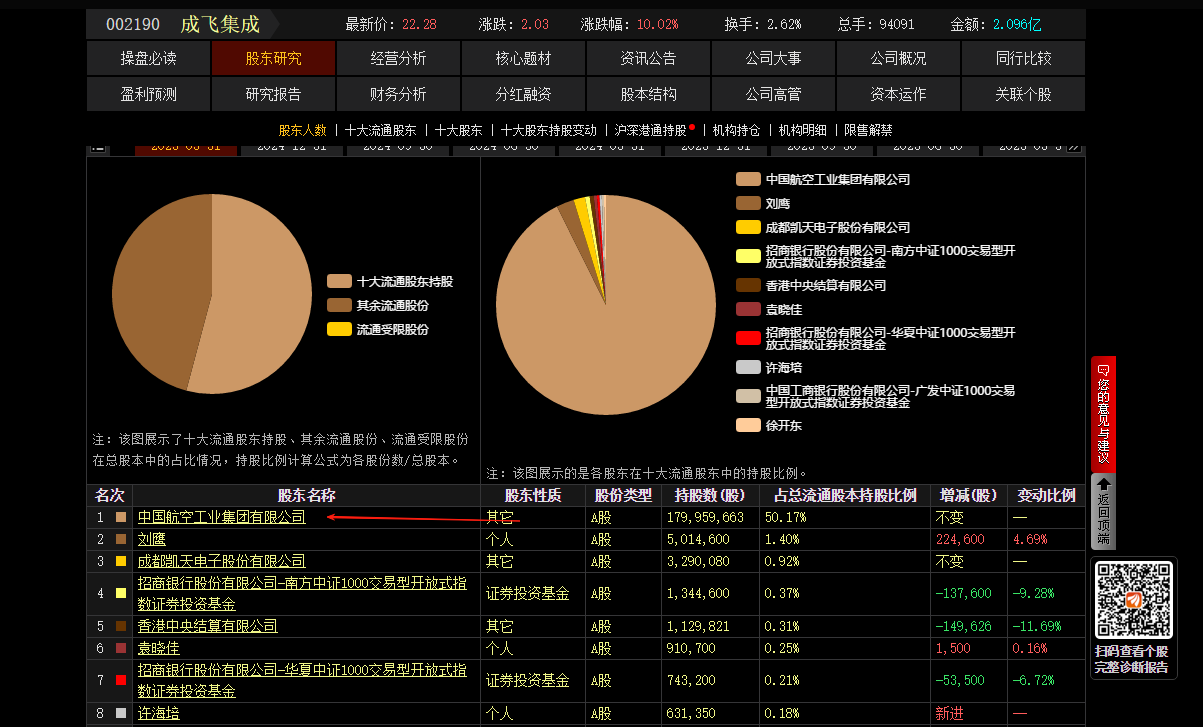Go to the 股本结构 tab
Image resolution: width=1203 pixels, height=727 pixels.
648,94
